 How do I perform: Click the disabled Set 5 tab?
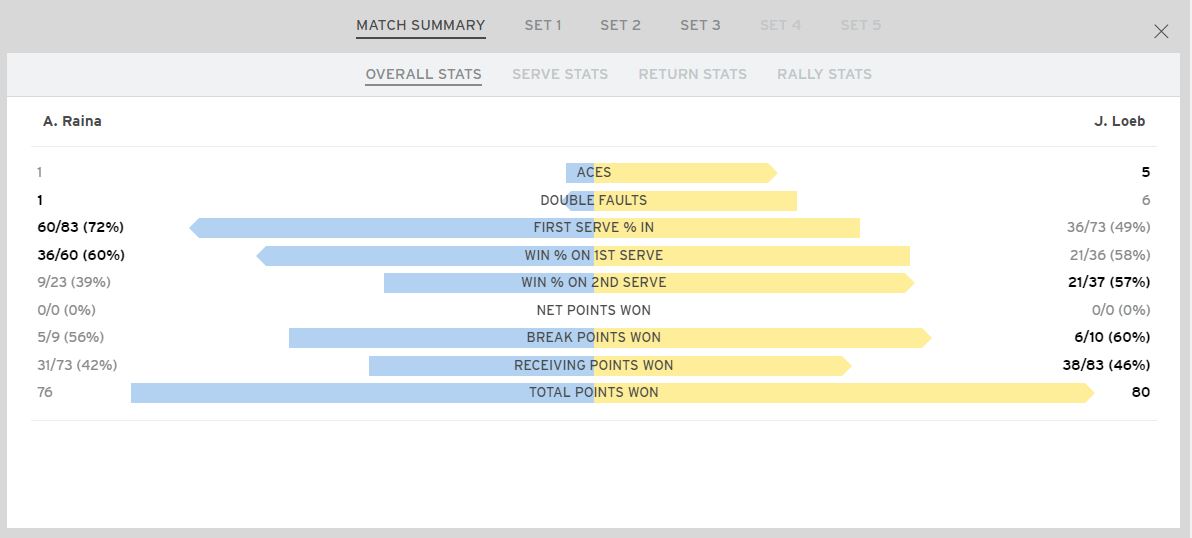click(860, 25)
